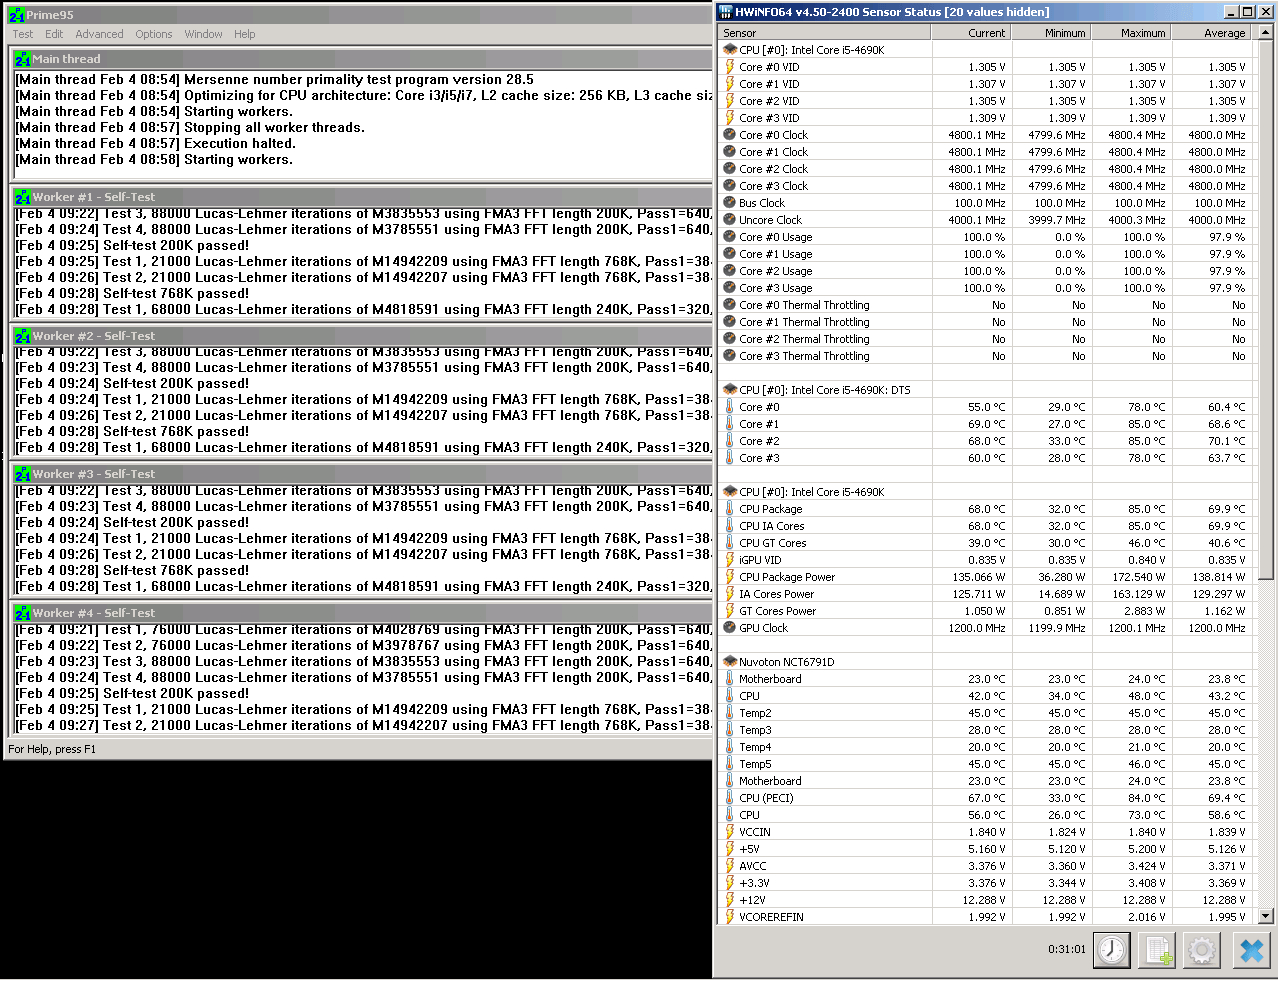Viewport: 1278px width, 981px height.
Task: Click the 172.540 W maximum package power value
Action: [1135, 577]
